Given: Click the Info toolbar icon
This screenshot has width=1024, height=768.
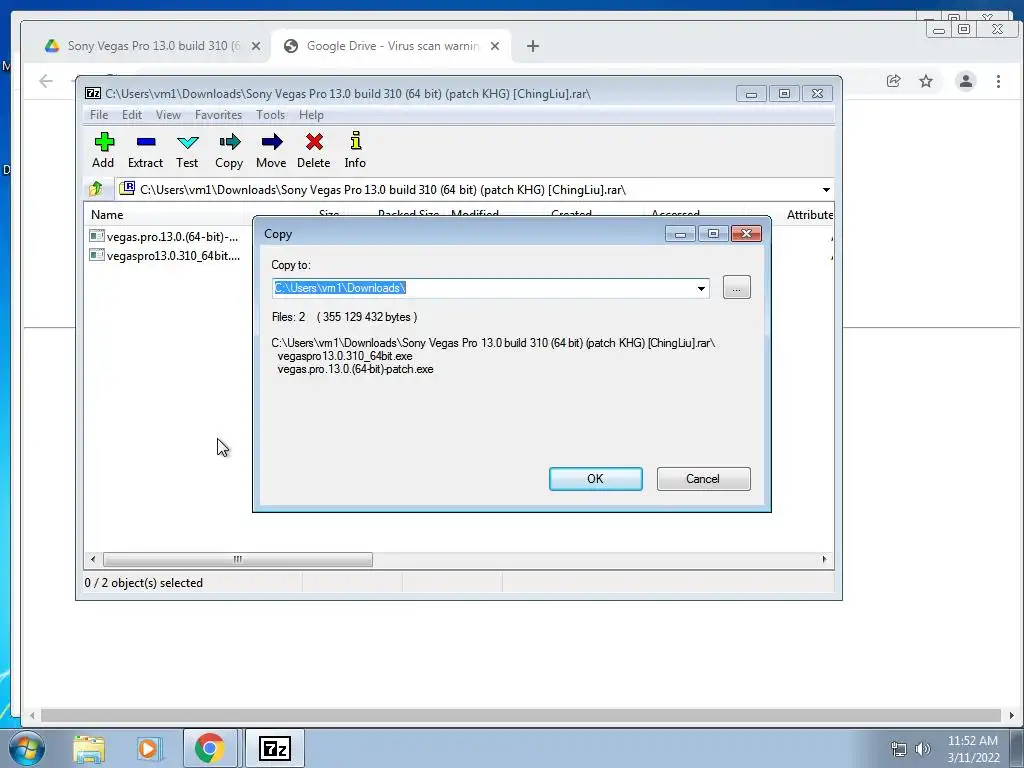Looking at the screenshot, I should [355, 150].
